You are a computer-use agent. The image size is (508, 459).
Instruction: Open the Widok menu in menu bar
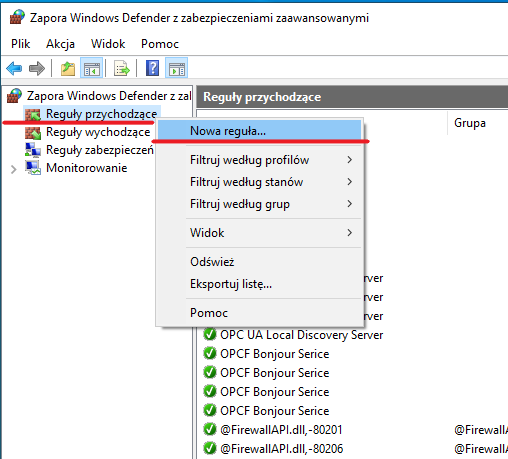point(108,44)
